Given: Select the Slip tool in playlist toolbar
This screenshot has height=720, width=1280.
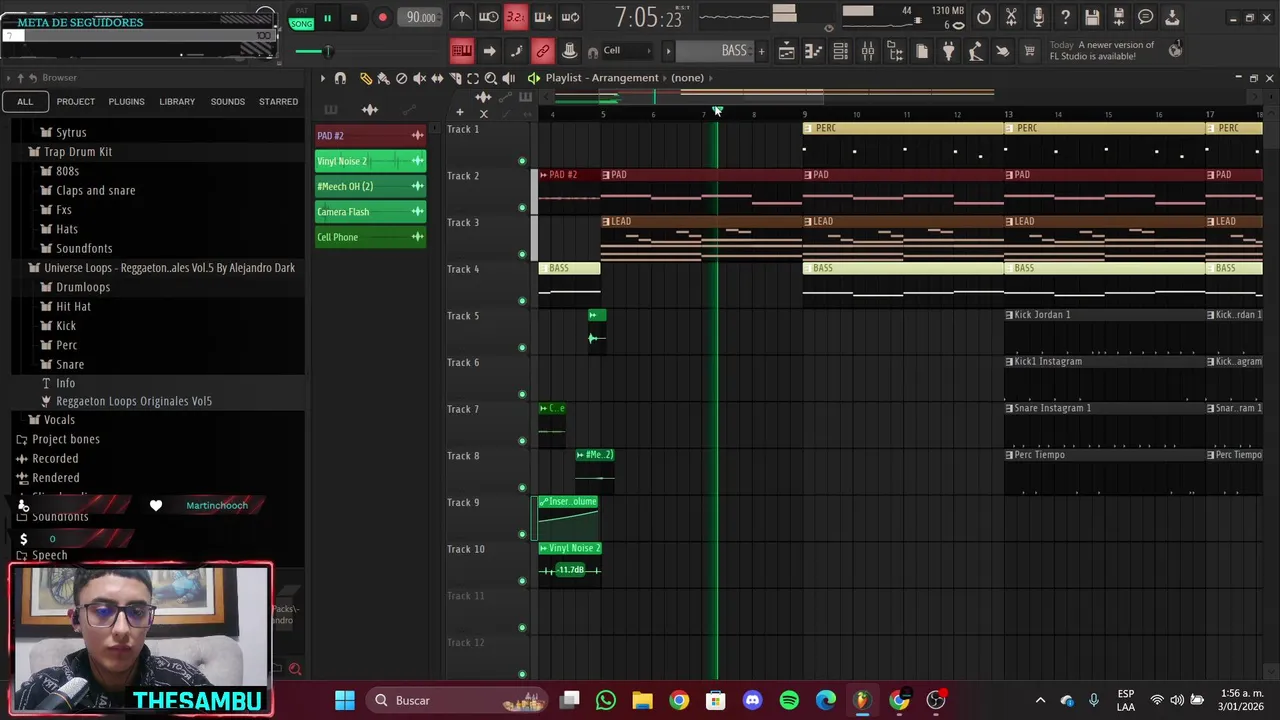Looking at the screenshot, I should tap(437, 78).
